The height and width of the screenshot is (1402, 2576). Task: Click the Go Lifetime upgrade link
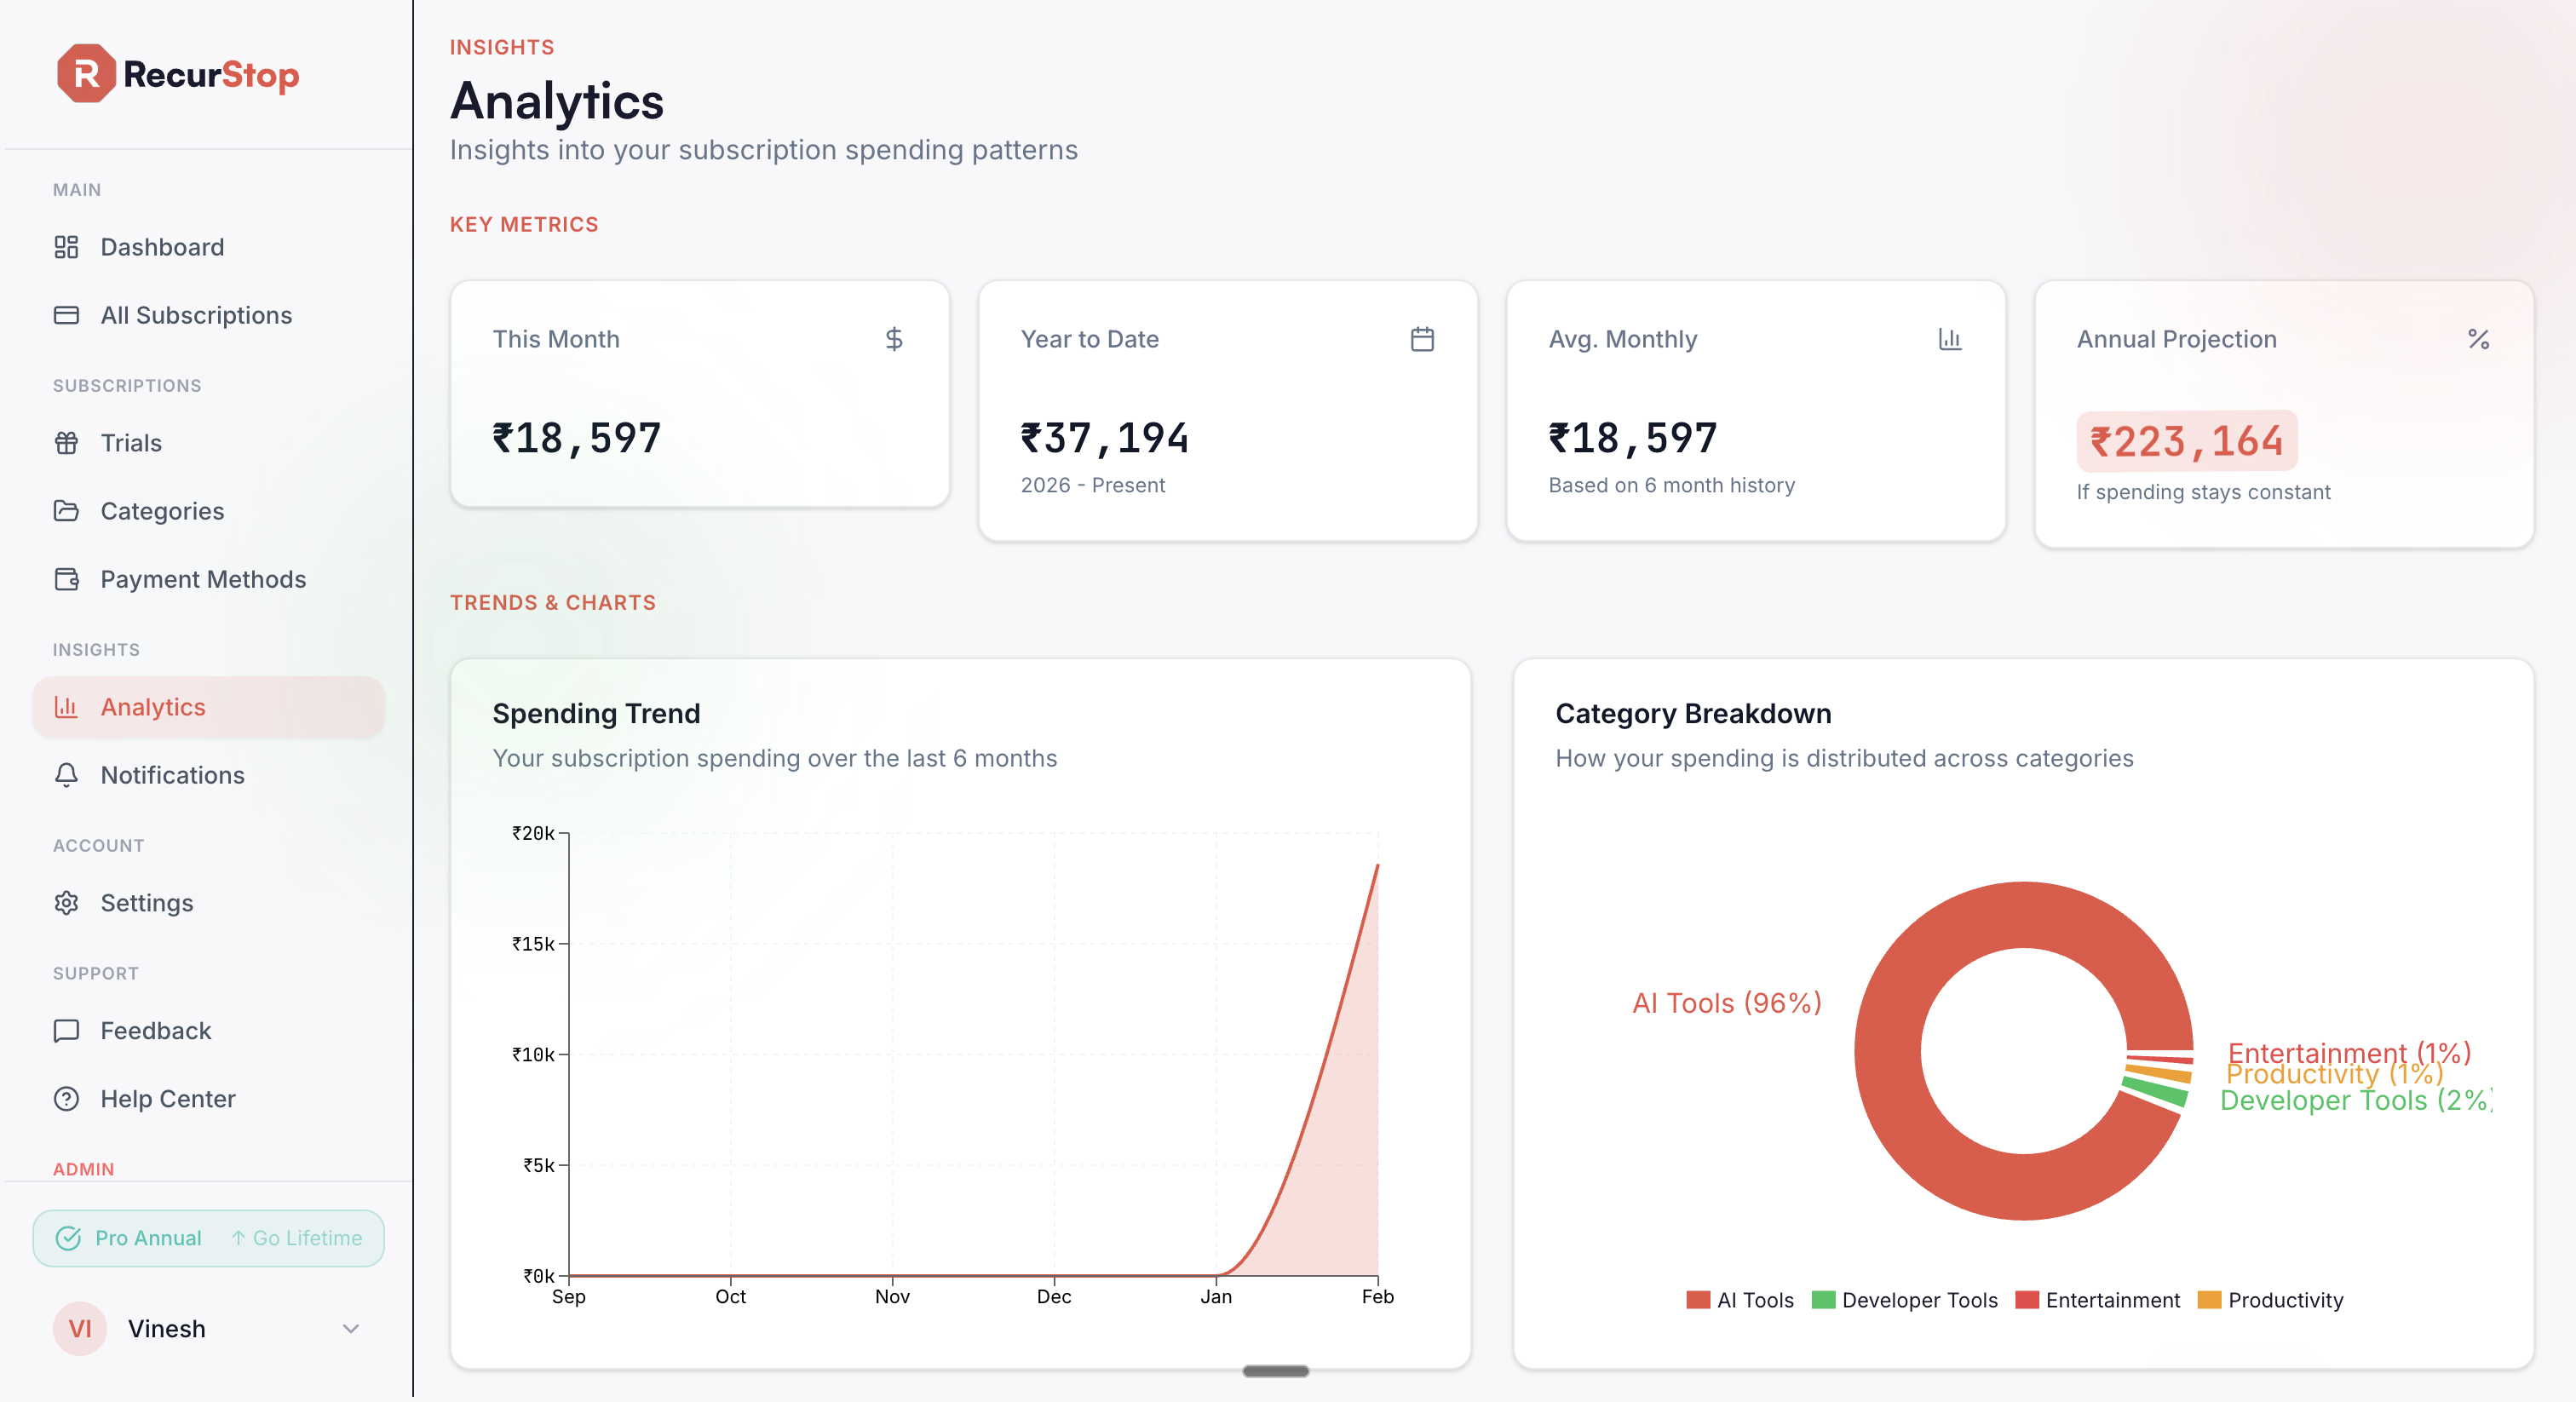(297, 1238)
